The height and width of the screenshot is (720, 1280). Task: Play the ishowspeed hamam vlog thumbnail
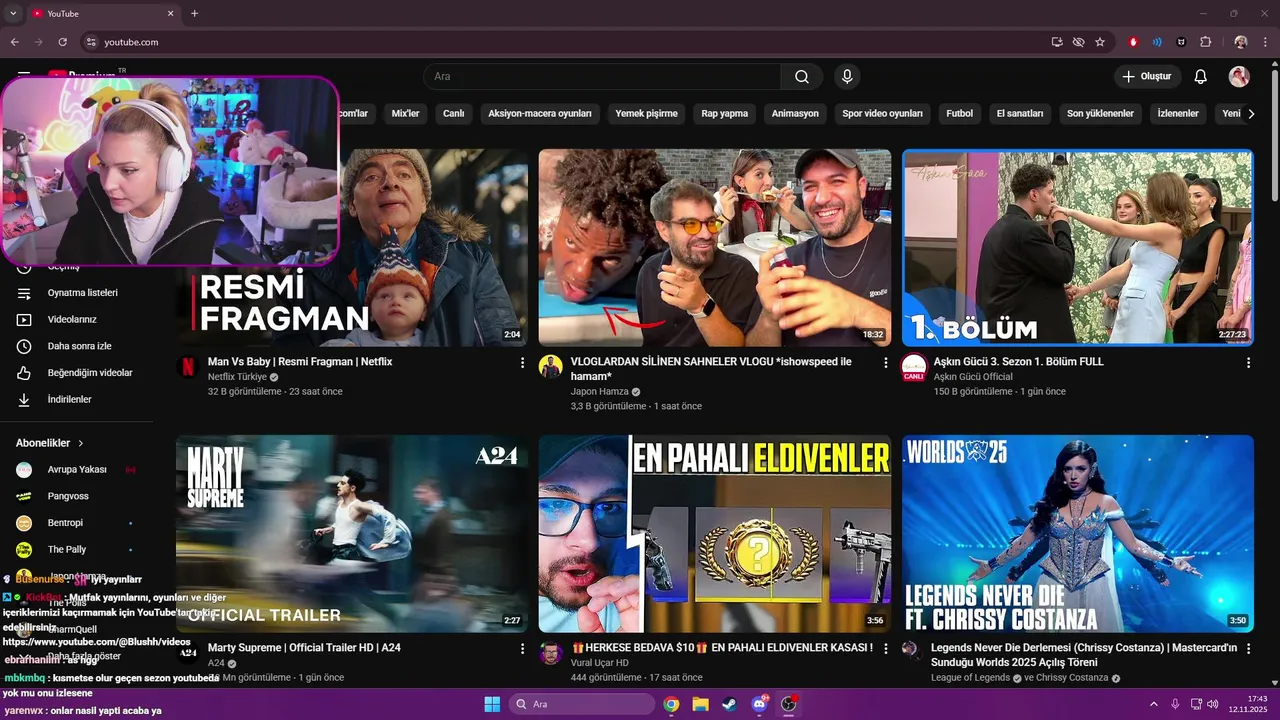click(x=715, y=248)
